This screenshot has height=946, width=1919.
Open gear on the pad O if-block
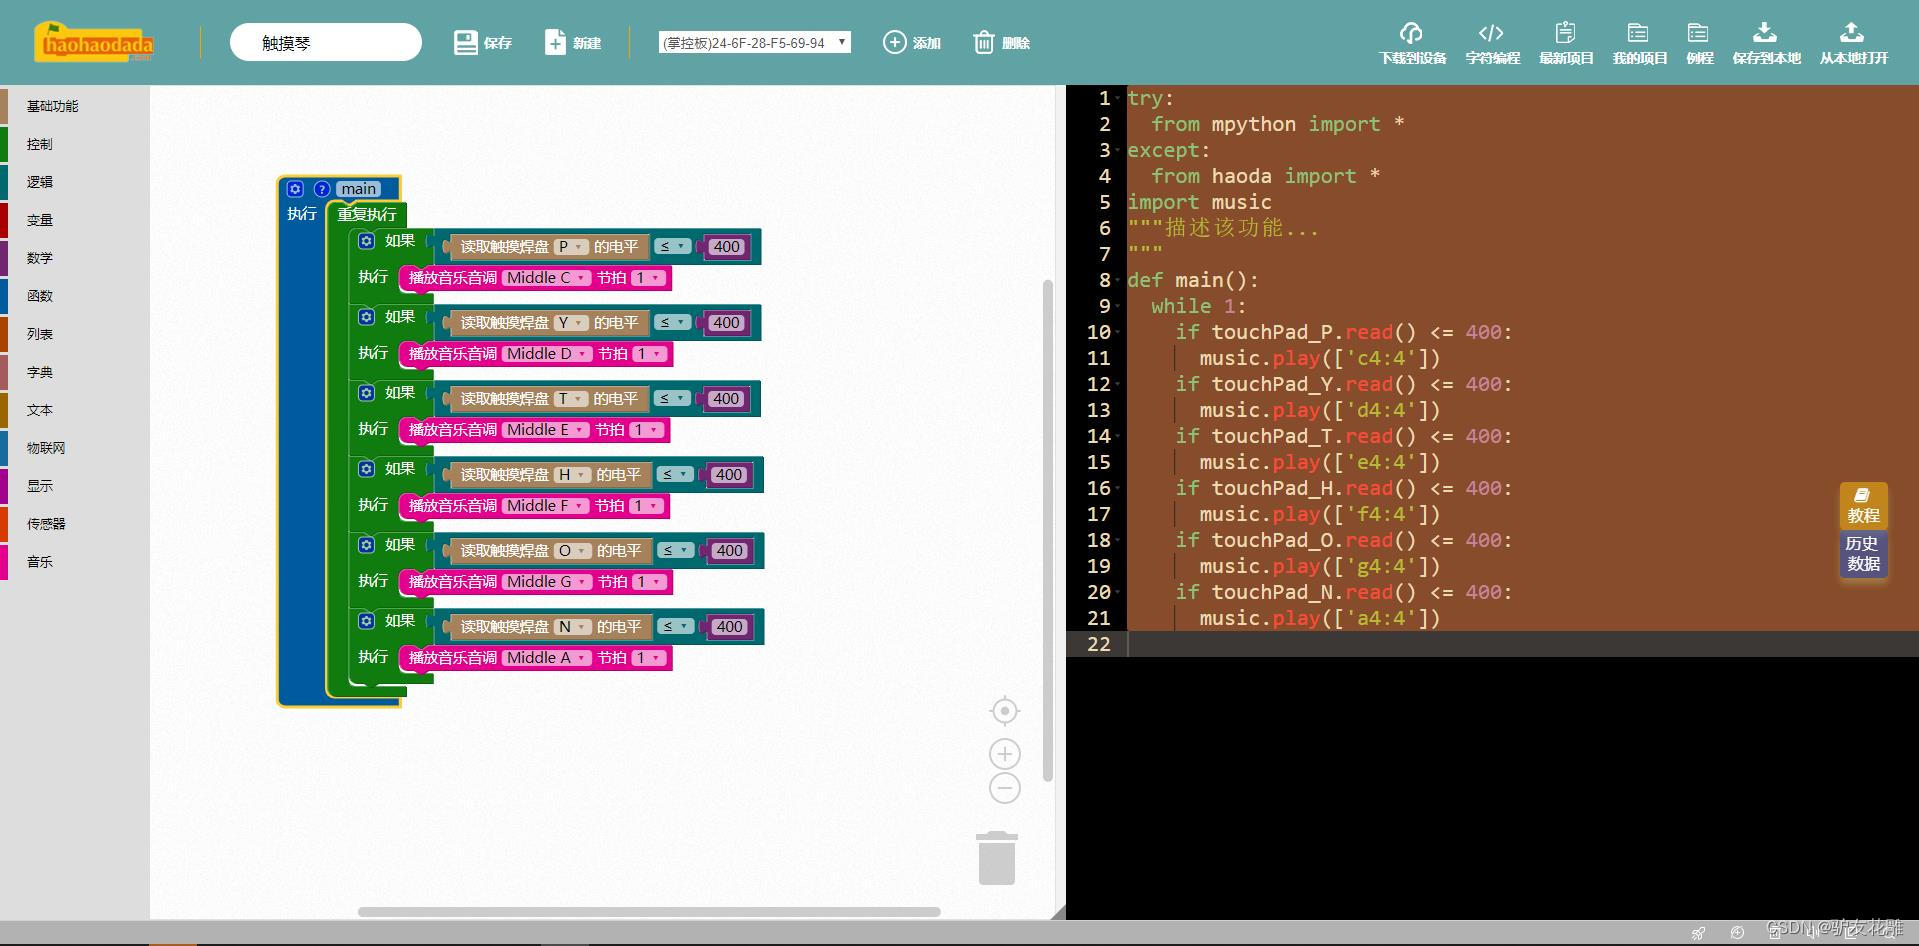366,545
